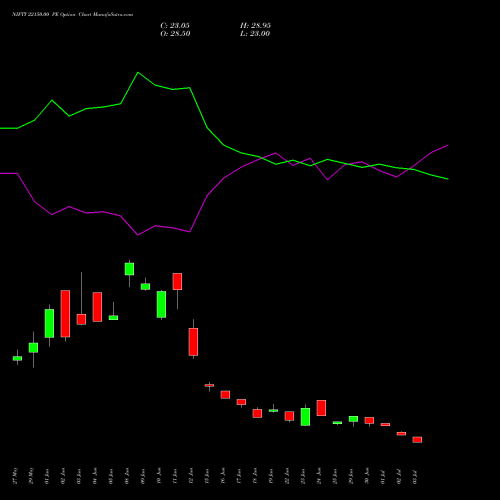
Task: Select the green candlestick for 10 Jun
Action: (161, 304)
